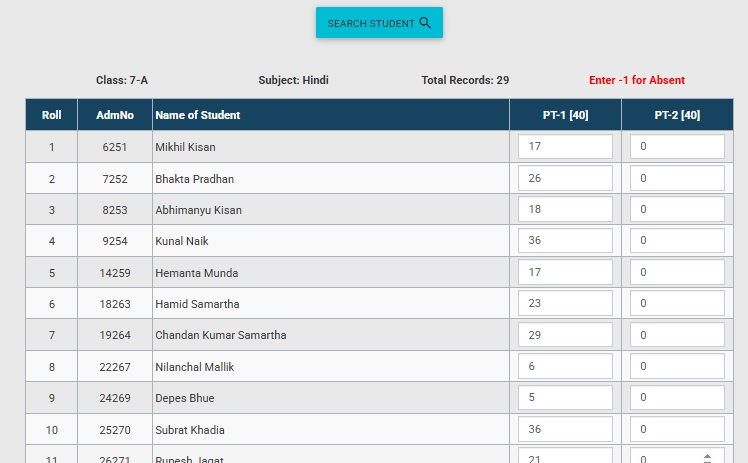Focus PT-2 field for Chandan Kumar Samartha
The height and width of the screenshot is (463, 748).
tap(677, 335)
